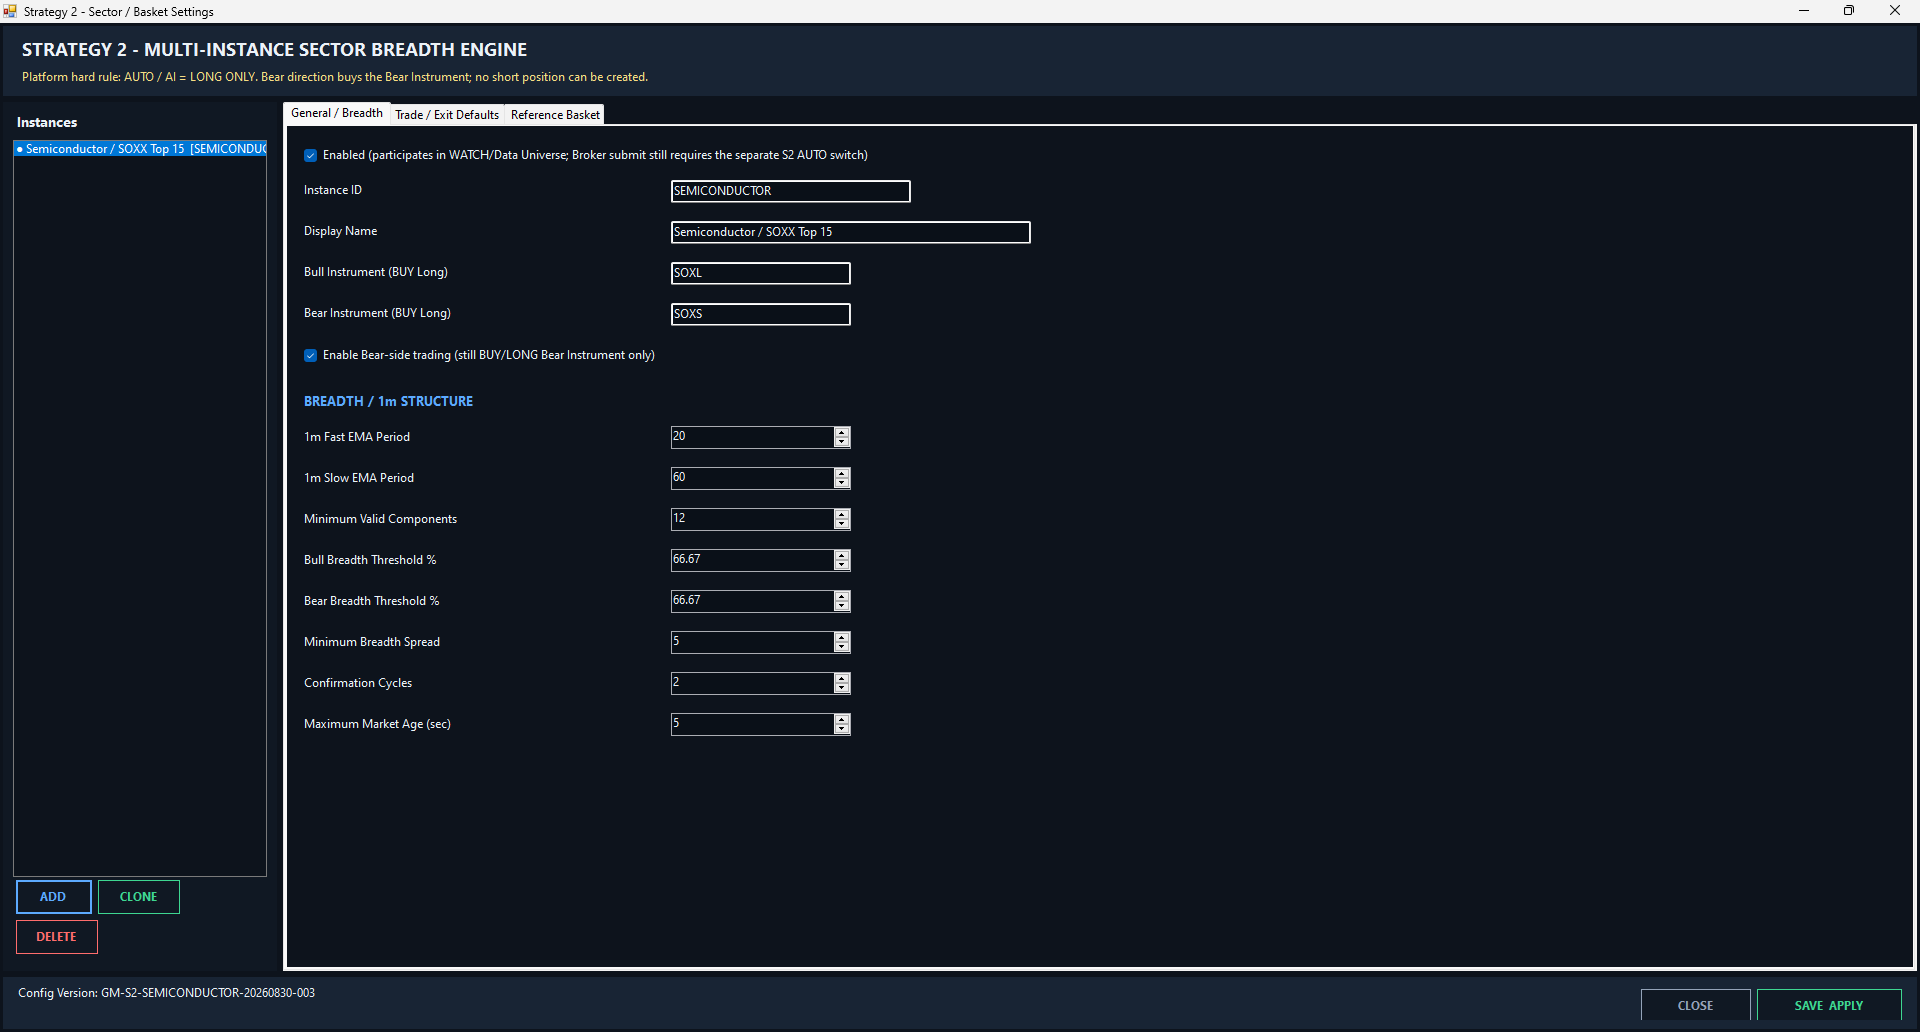The width and height of the screenshot is (1920, 1032).
Task: Click the CLONE instance button
Action: click(139, 897)
